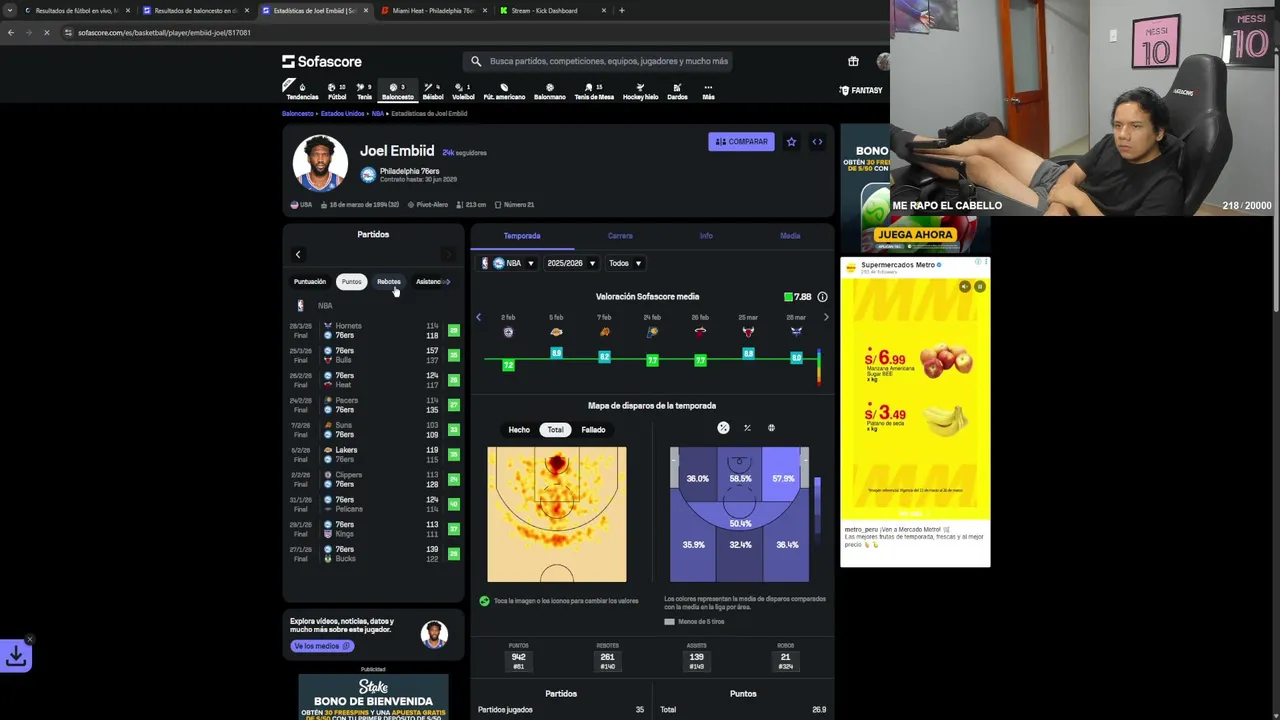Screen dimensions: 1280x720
Task: Open the embed code icon
Action: click(x=817, y=142)
